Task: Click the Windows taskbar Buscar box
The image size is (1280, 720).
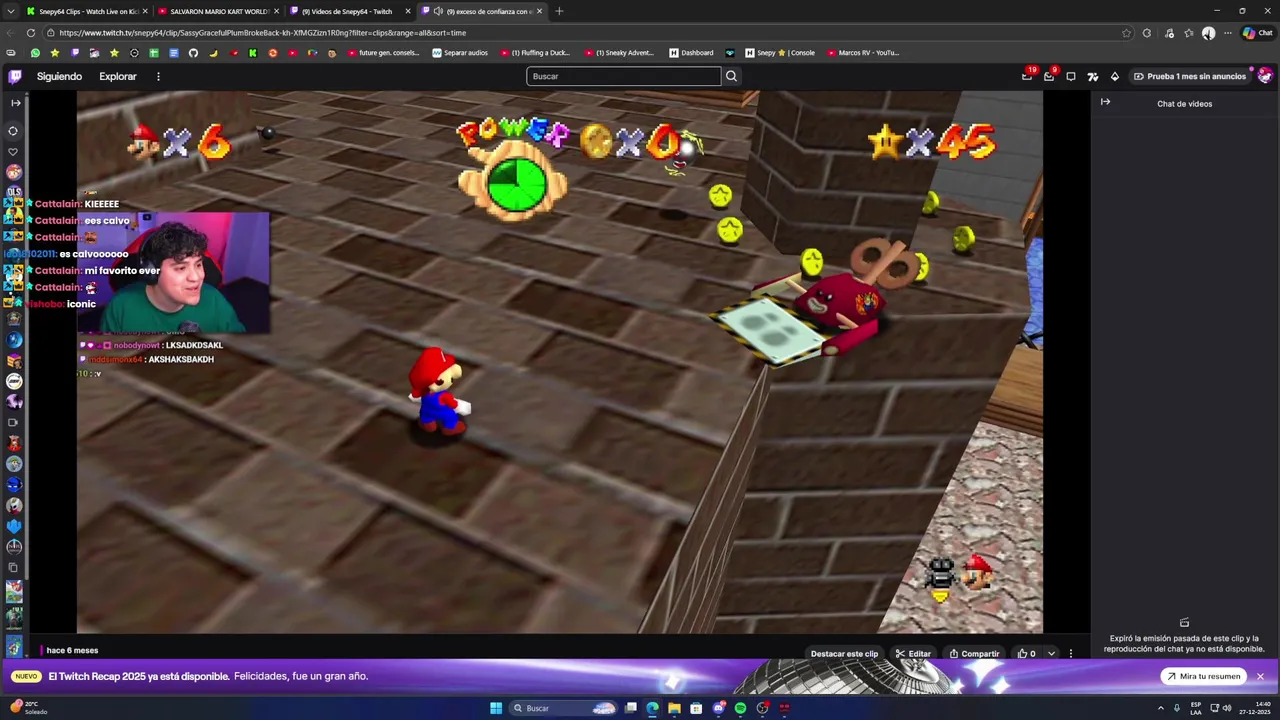Action: pos(563,708)
